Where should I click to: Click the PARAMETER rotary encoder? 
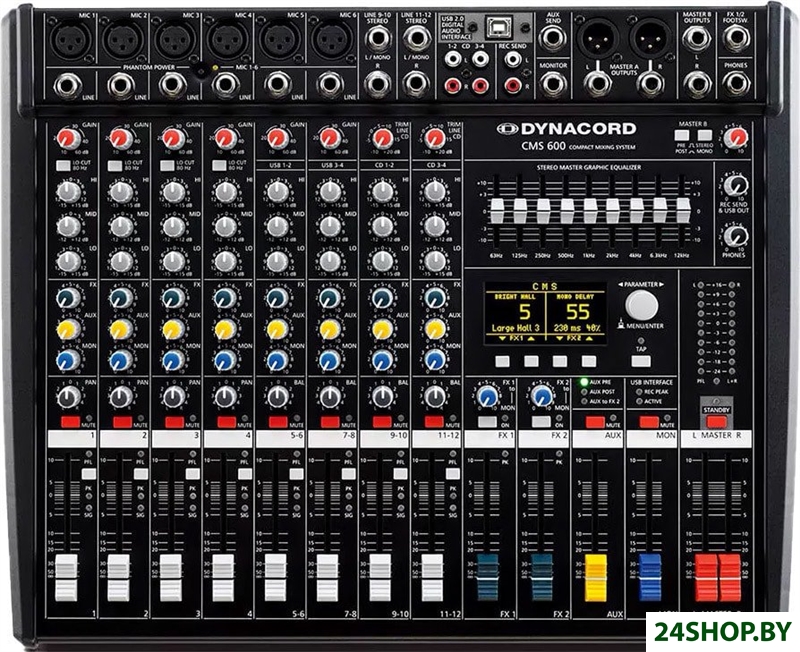pyautogui.click(x=642, y=306)
